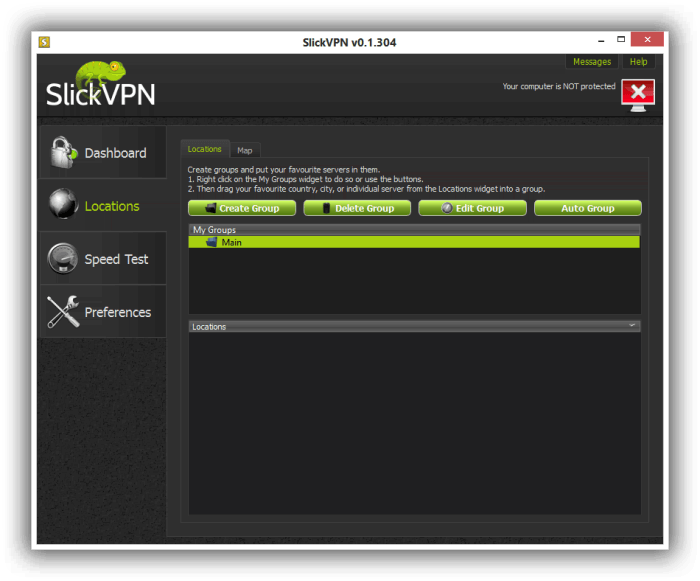This screenshot has height=581, width=700.
Task: Close the SlickVPN window
Action: tap(647, 40)
